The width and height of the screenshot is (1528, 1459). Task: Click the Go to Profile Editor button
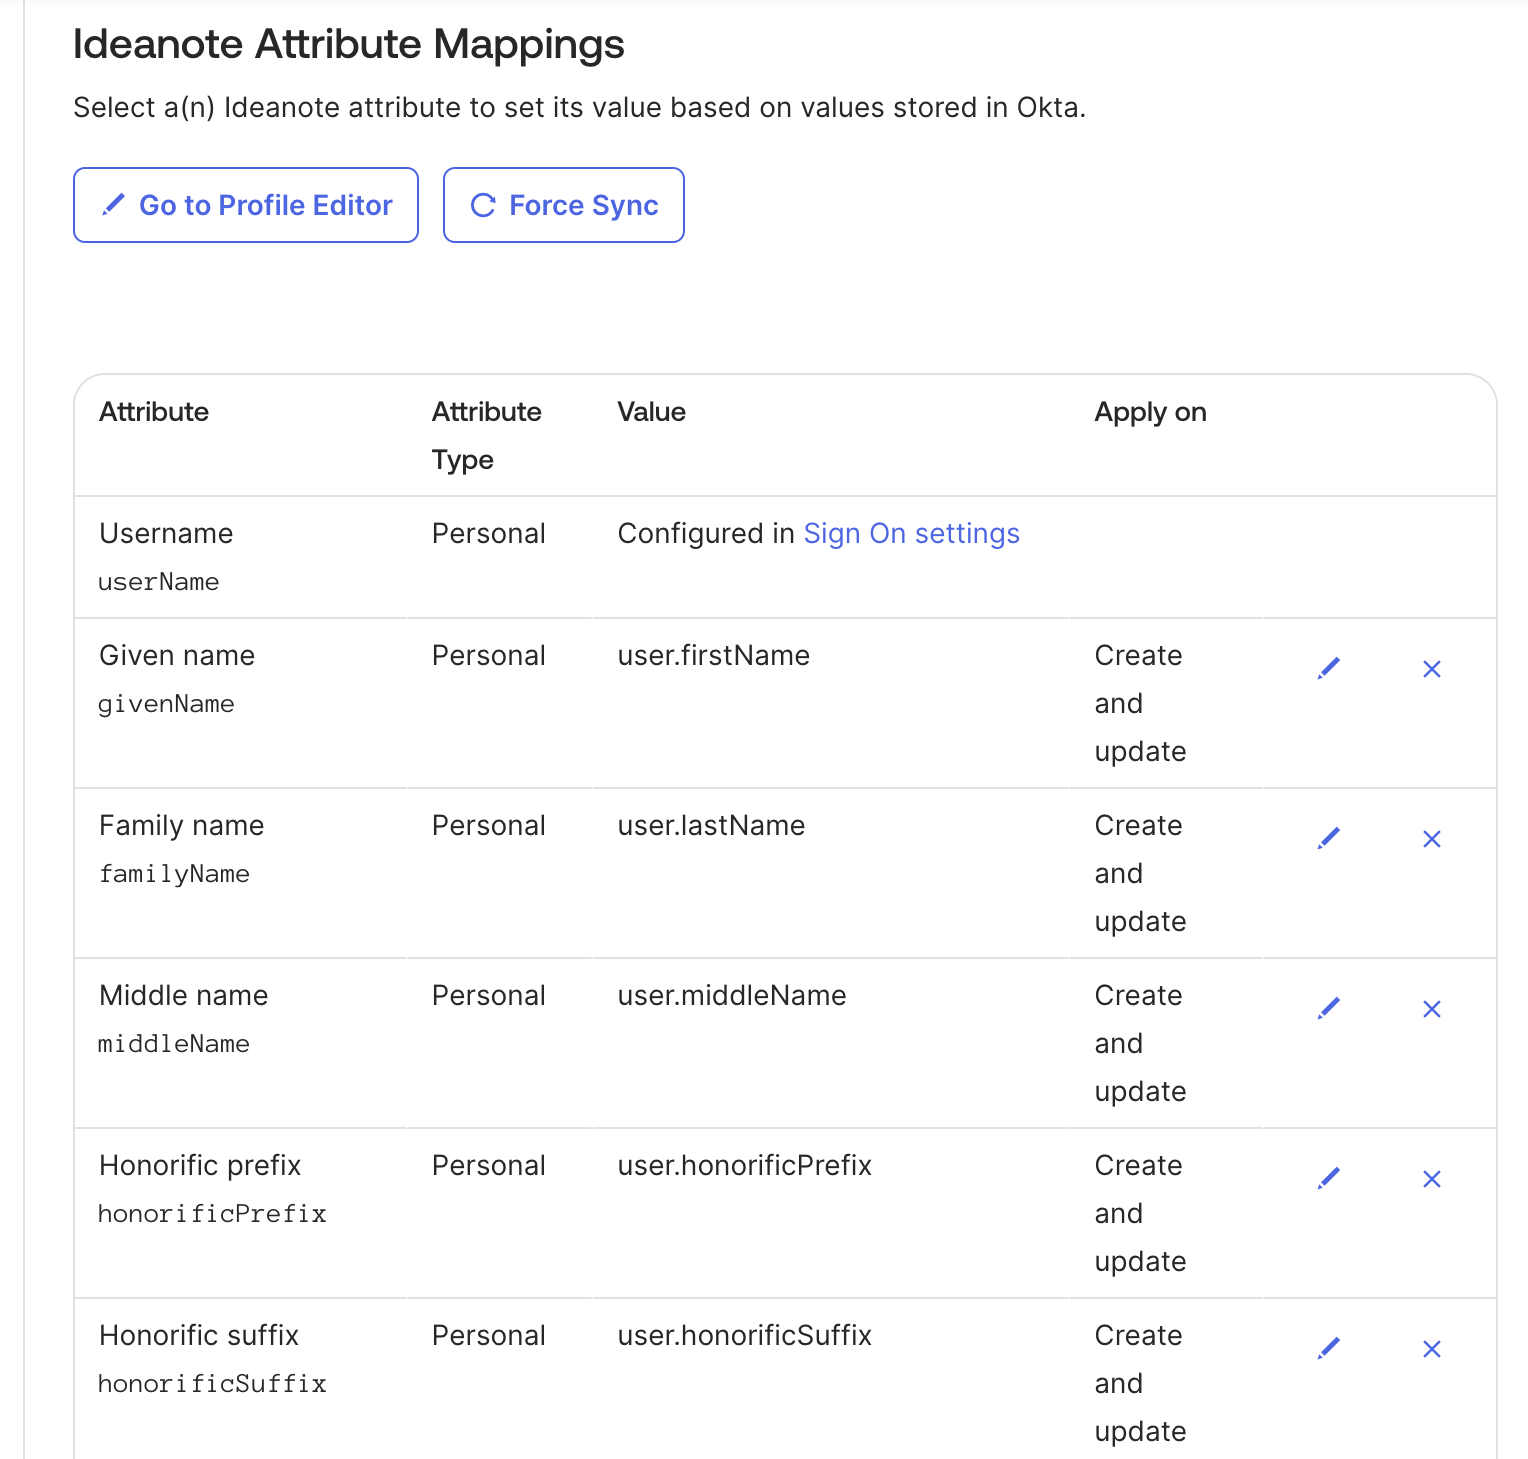pos(246,205)
